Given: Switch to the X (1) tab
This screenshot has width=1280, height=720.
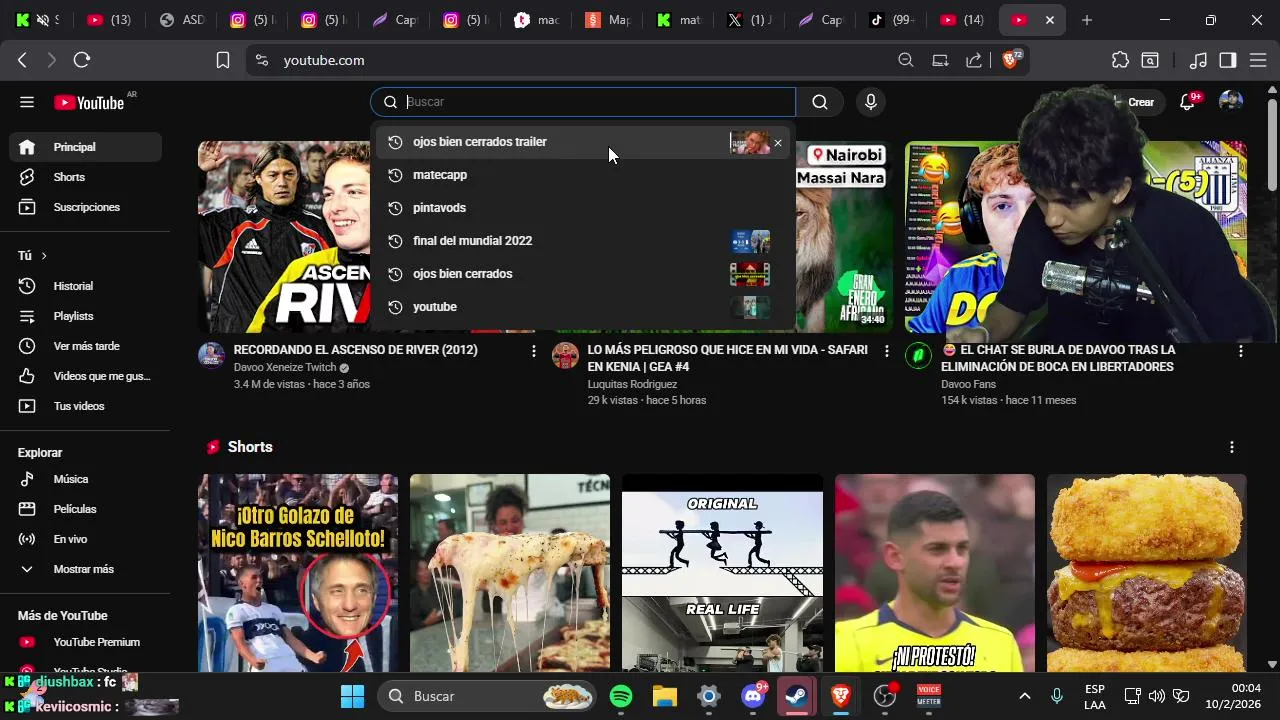Looking at the screenshot, I should pyautogui.click(x=750, y=20).
